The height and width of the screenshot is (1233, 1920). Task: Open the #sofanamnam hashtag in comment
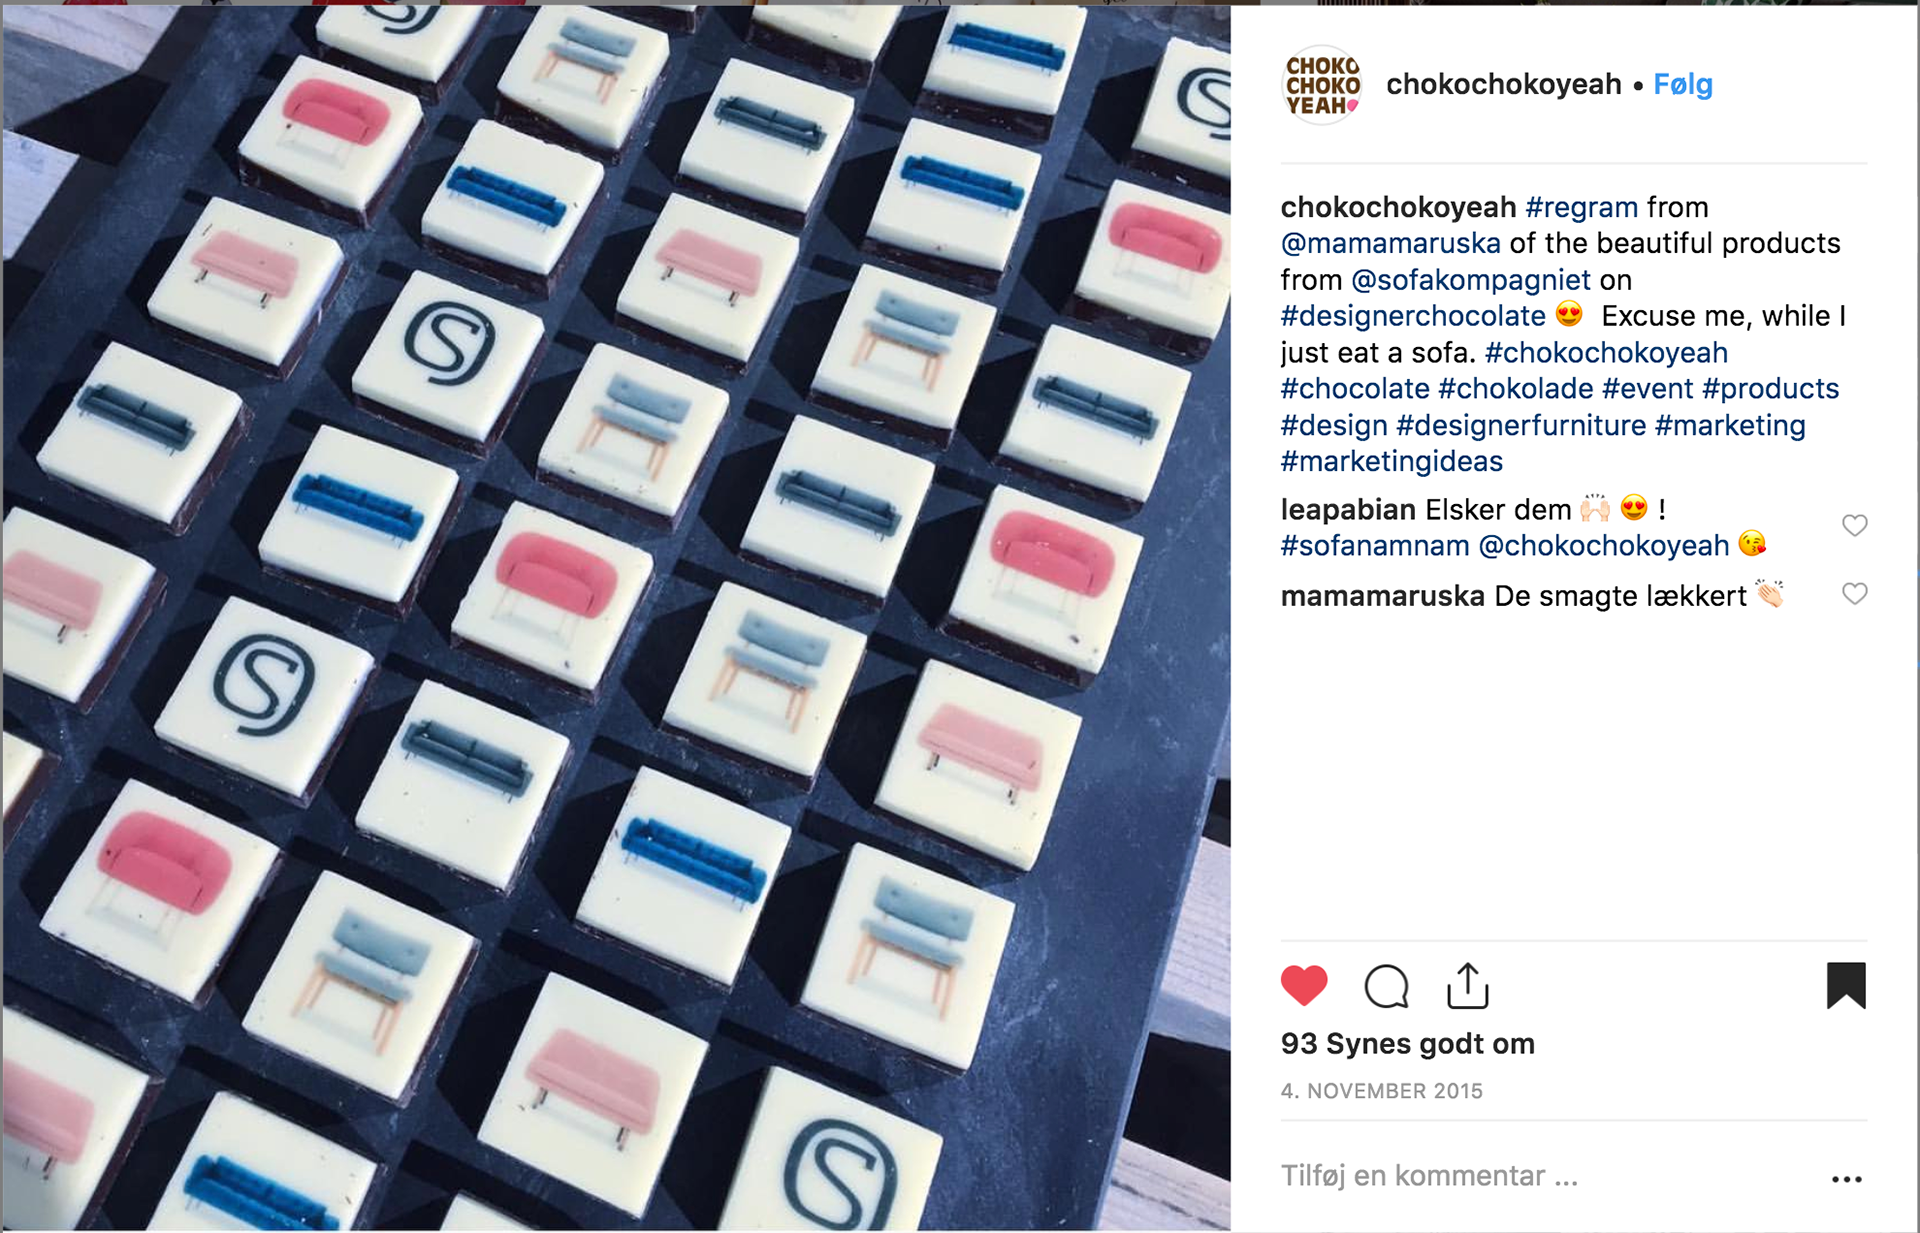pyautogui.click(x=1375, y=546)
